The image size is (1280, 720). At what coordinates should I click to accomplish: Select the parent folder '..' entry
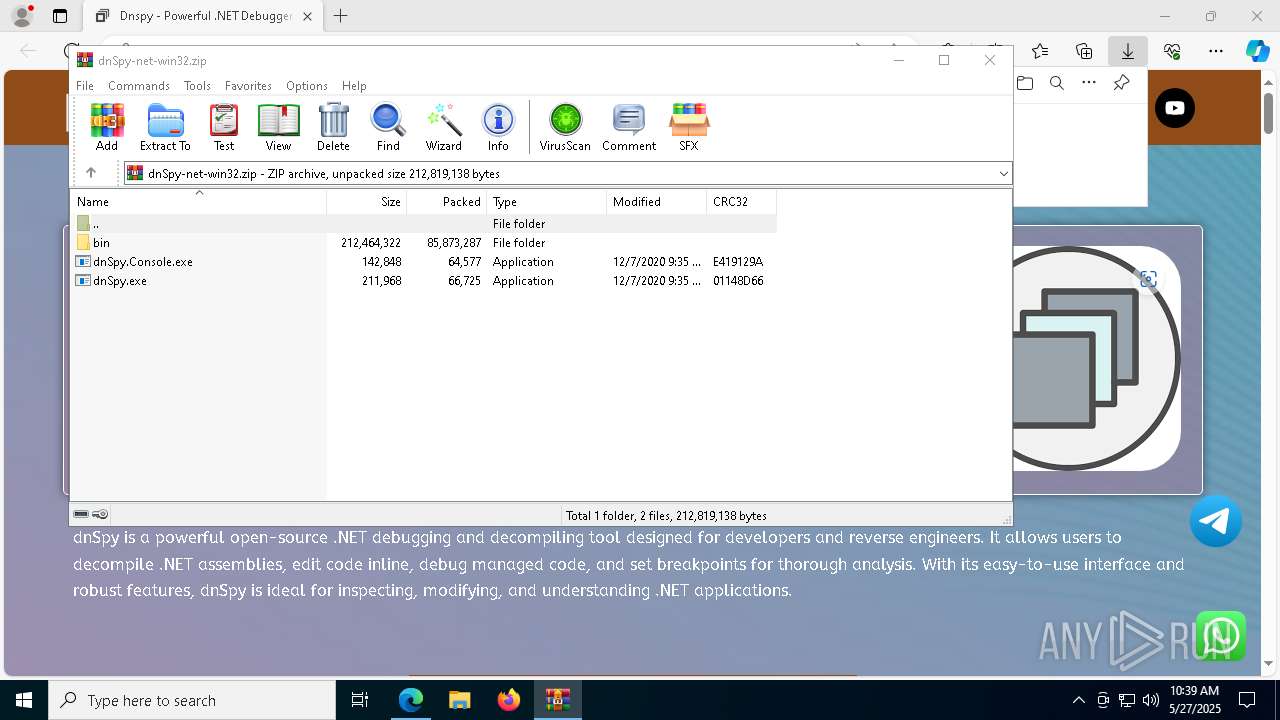tap(424, 224)
